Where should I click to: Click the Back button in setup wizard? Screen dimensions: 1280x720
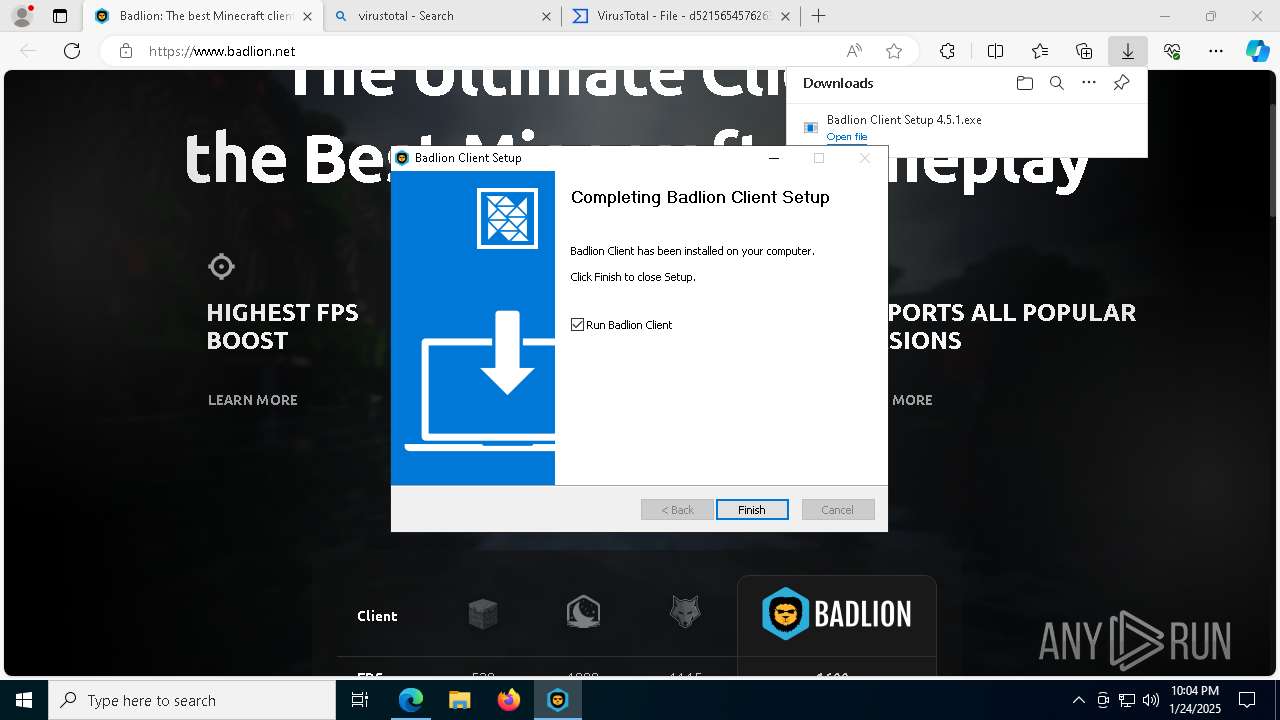tap(677, 510)
